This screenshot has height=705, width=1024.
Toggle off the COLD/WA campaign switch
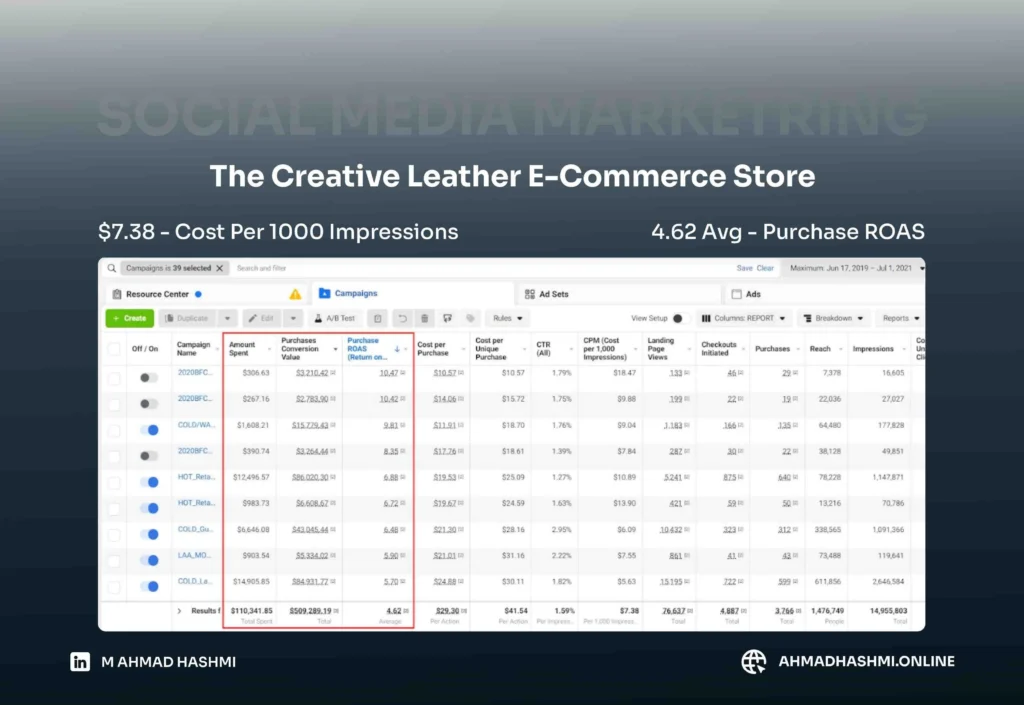tap(149, 430)
